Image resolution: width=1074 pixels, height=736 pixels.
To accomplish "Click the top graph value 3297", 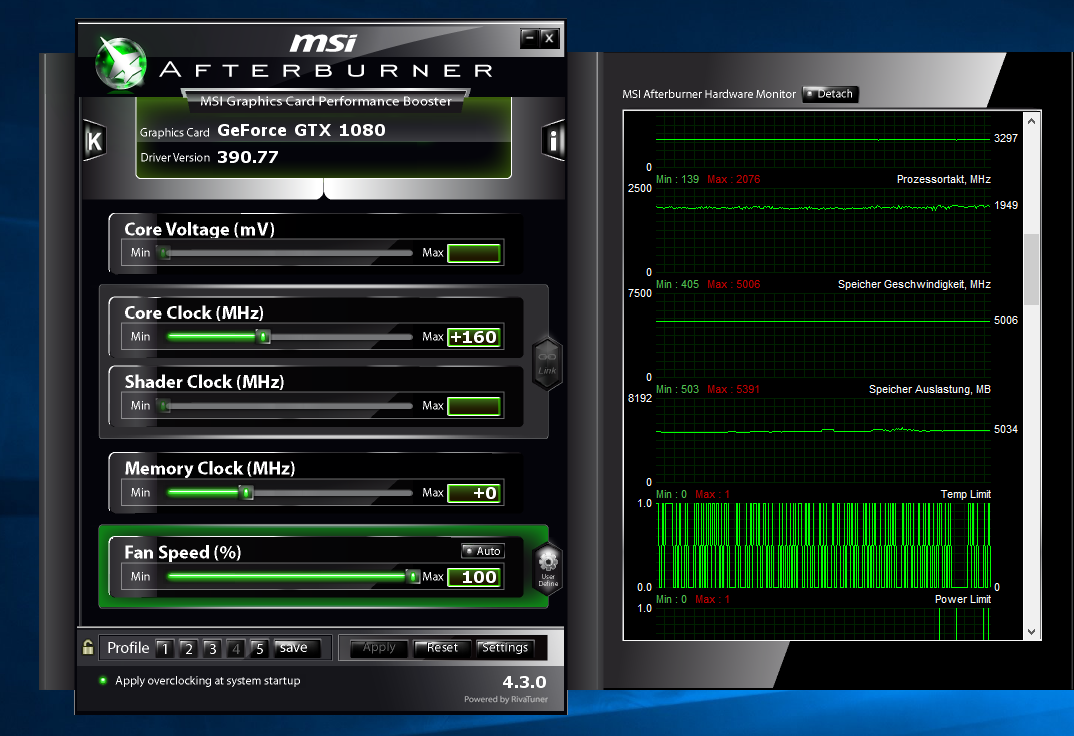I will [x=1006, y=138].
